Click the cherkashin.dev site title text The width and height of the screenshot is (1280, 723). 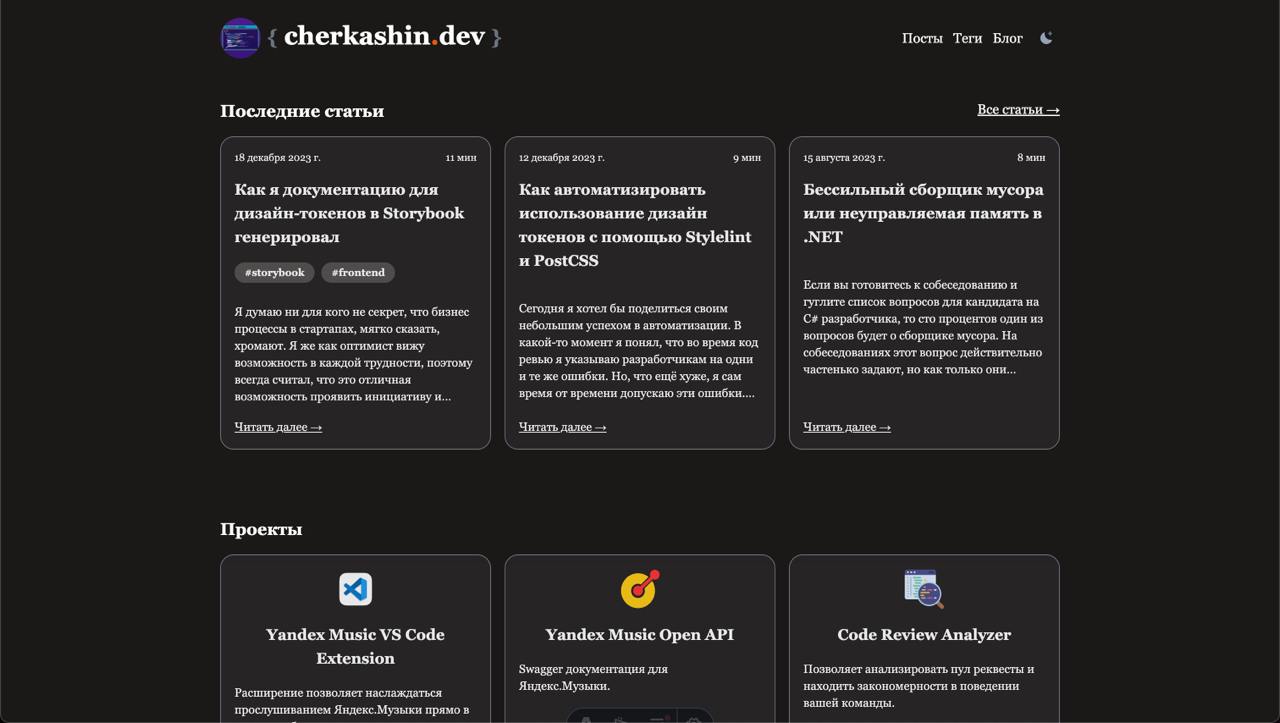click(x=385, y=37)
